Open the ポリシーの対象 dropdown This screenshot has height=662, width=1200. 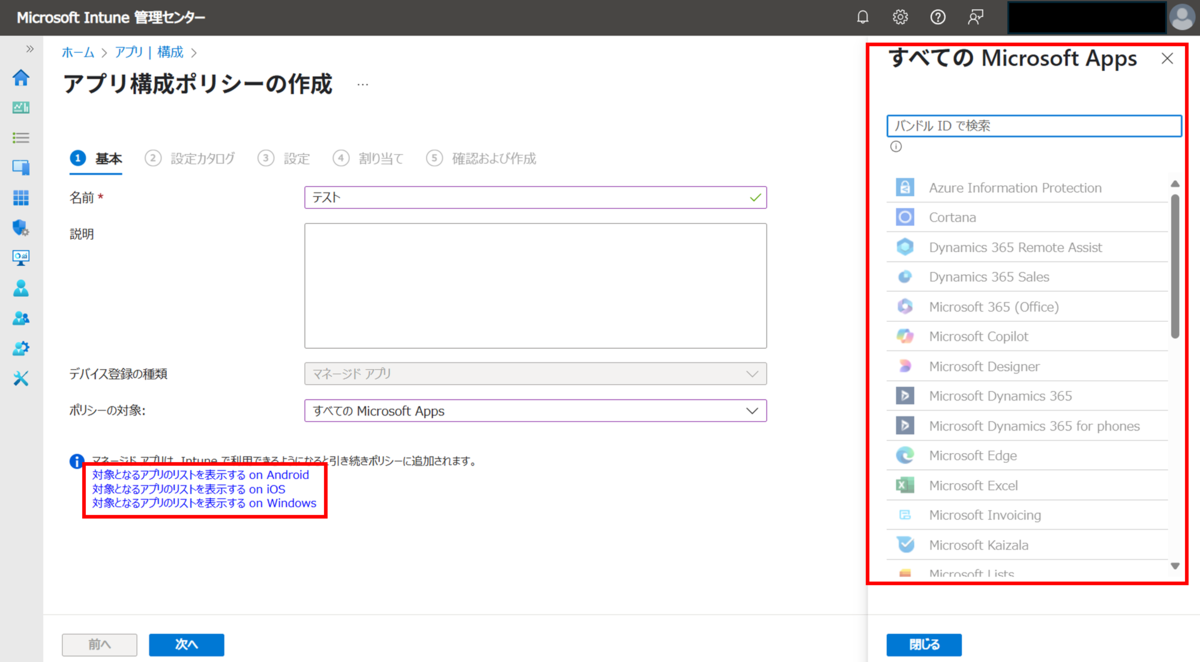(x=535, y=411)
